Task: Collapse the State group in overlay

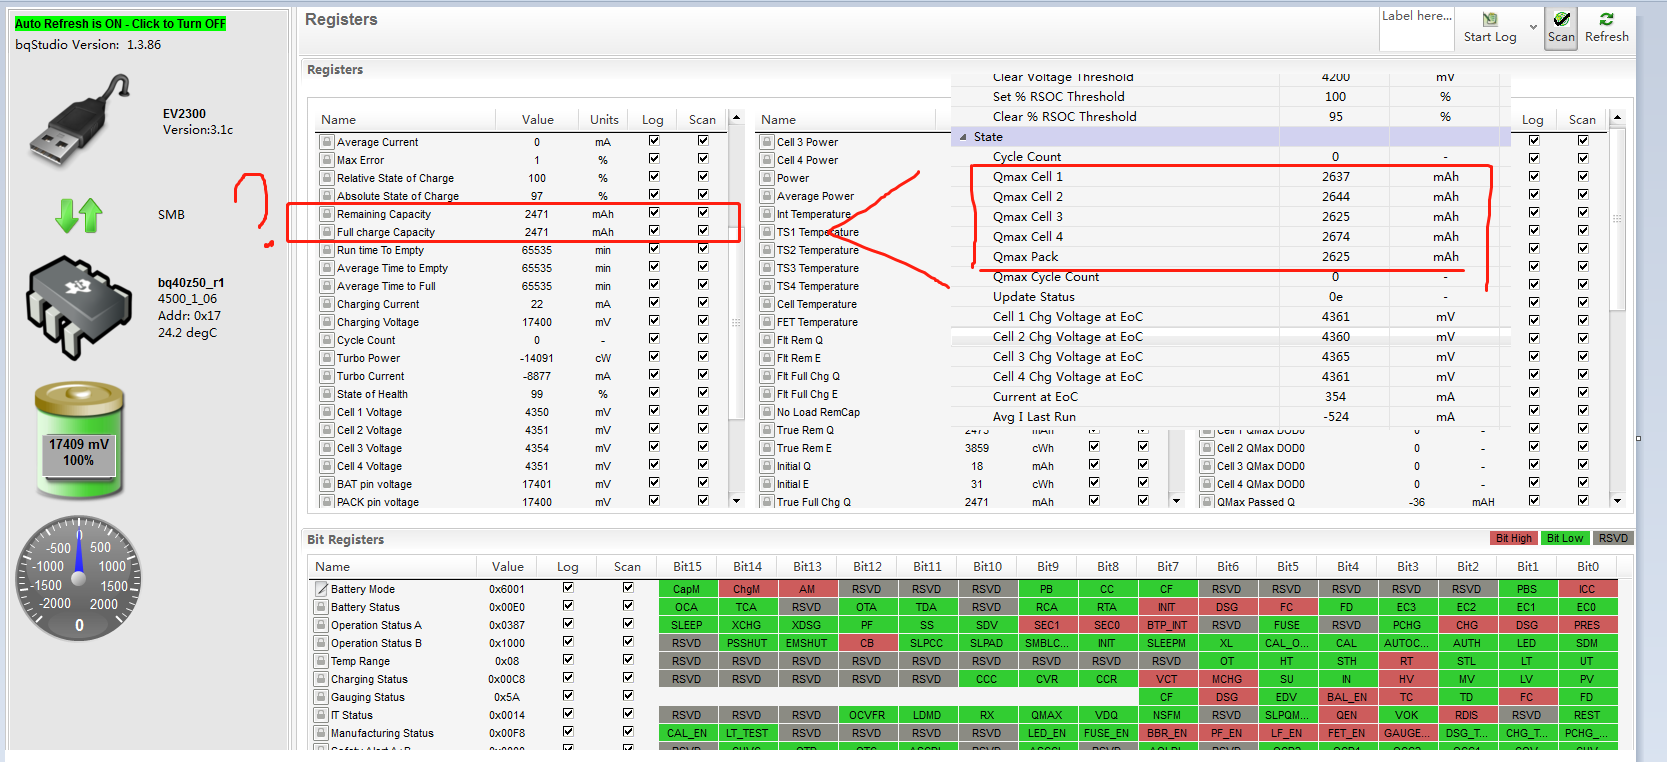Action: click(963, 137)
